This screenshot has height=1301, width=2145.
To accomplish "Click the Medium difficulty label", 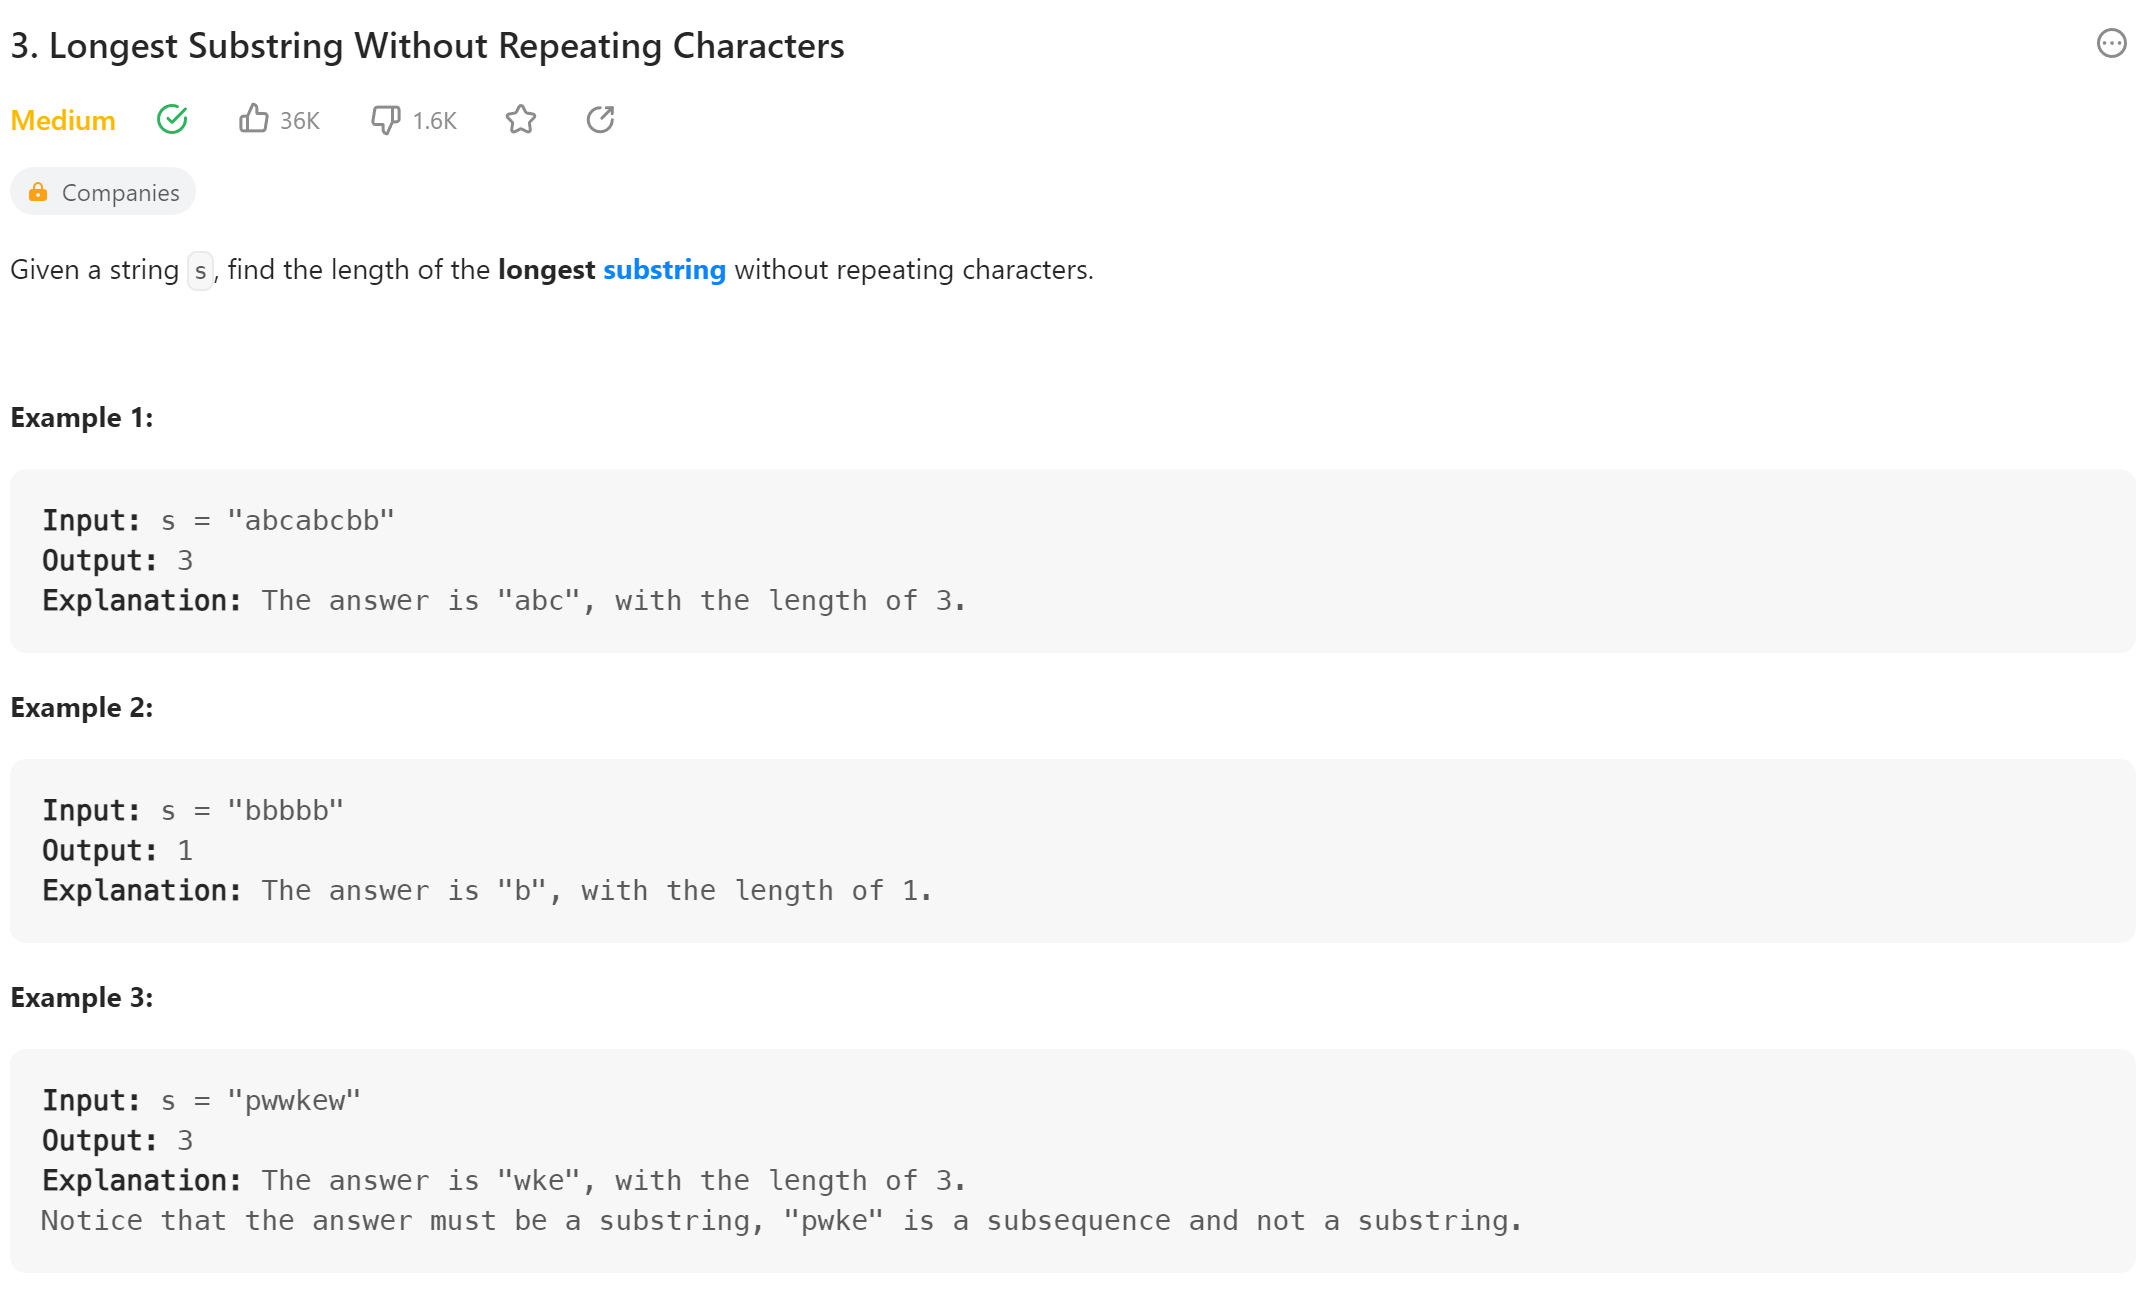I will [63, 121].
